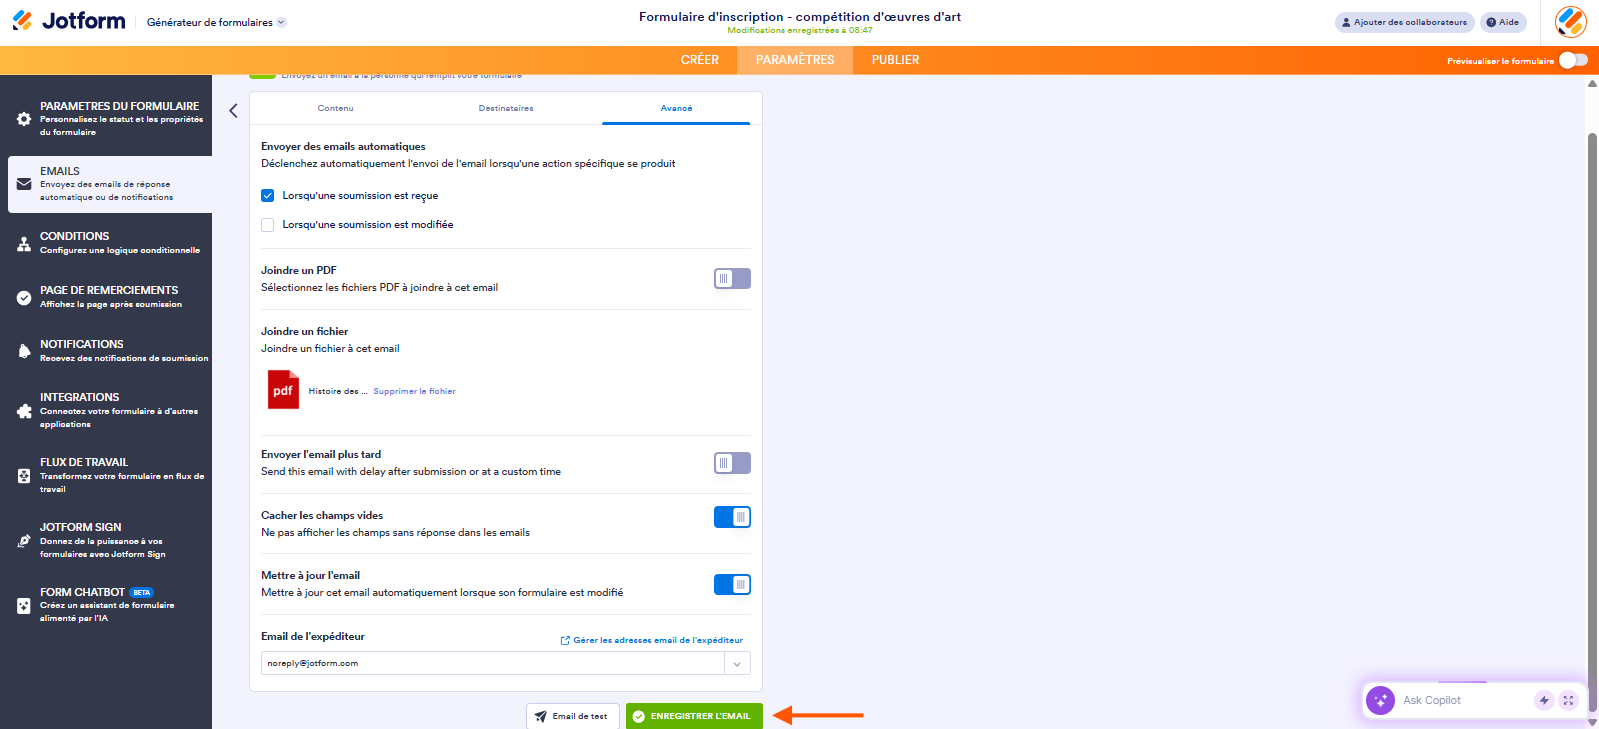Open Page de remerciements checkmark icon
The height and width of the screenshot is (729, 1599).
(x=24, y=297)
